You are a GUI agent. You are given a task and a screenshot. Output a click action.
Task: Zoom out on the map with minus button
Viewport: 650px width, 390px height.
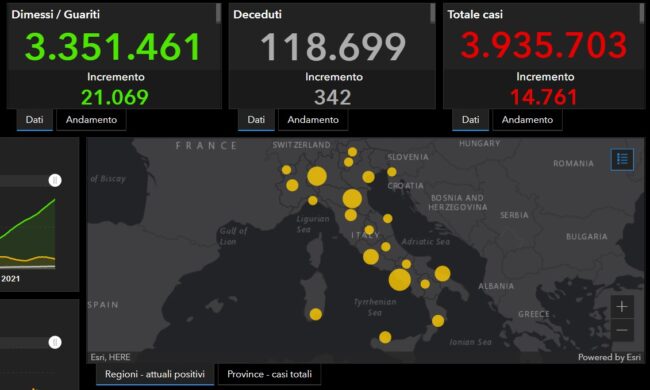point(622,330)
